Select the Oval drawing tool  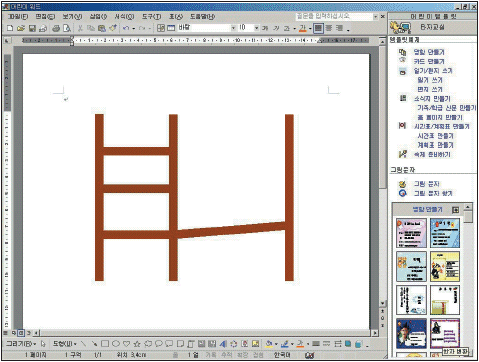coord(116,343)
